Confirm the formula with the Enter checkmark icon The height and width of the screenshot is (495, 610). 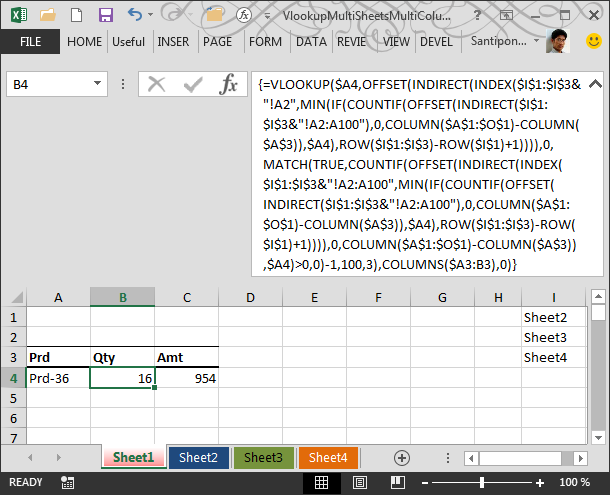point(192,85)
